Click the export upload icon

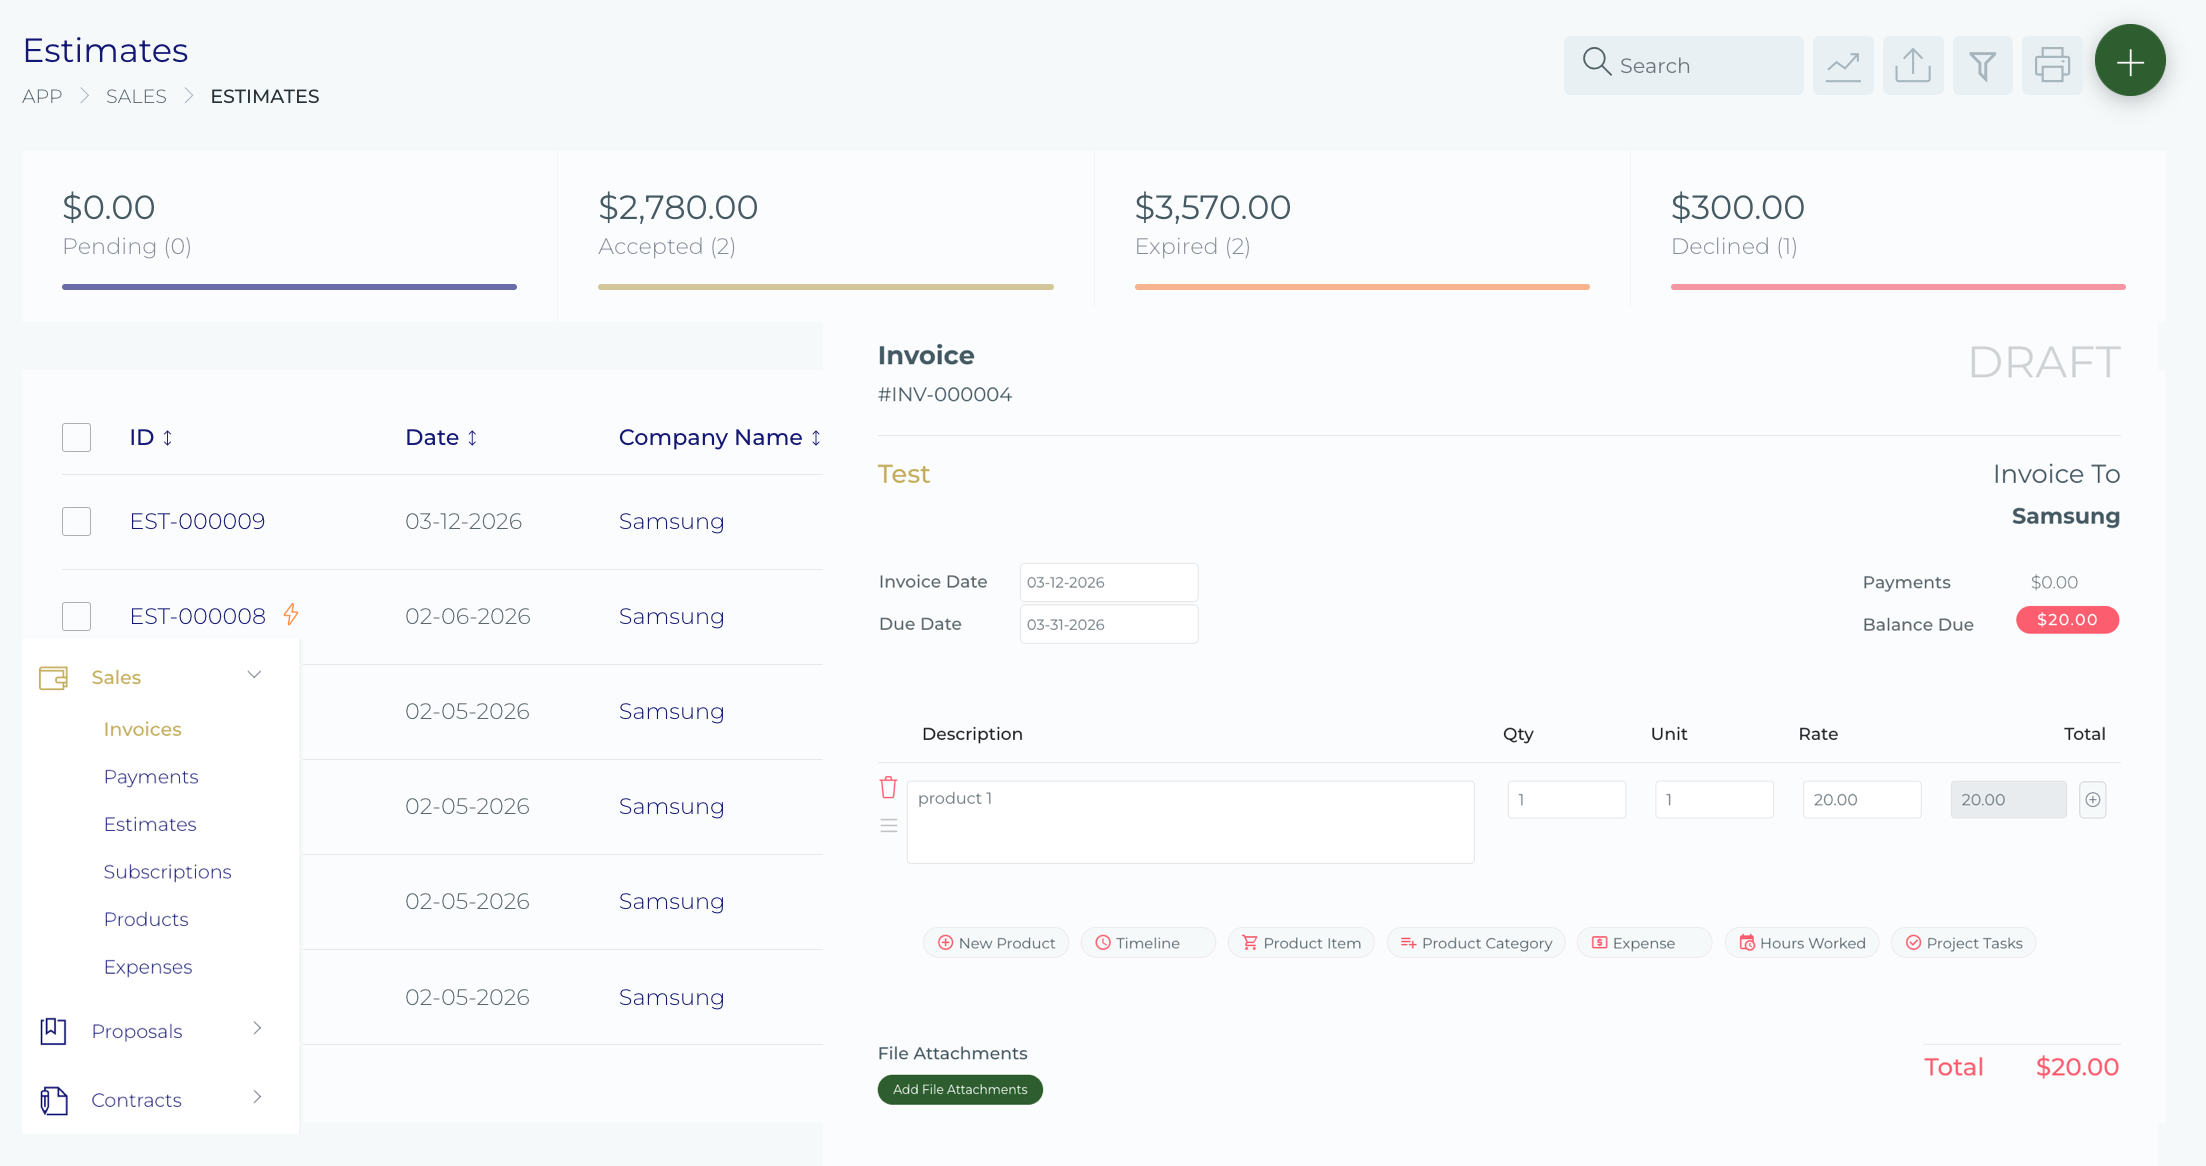tap(1912, 66)
